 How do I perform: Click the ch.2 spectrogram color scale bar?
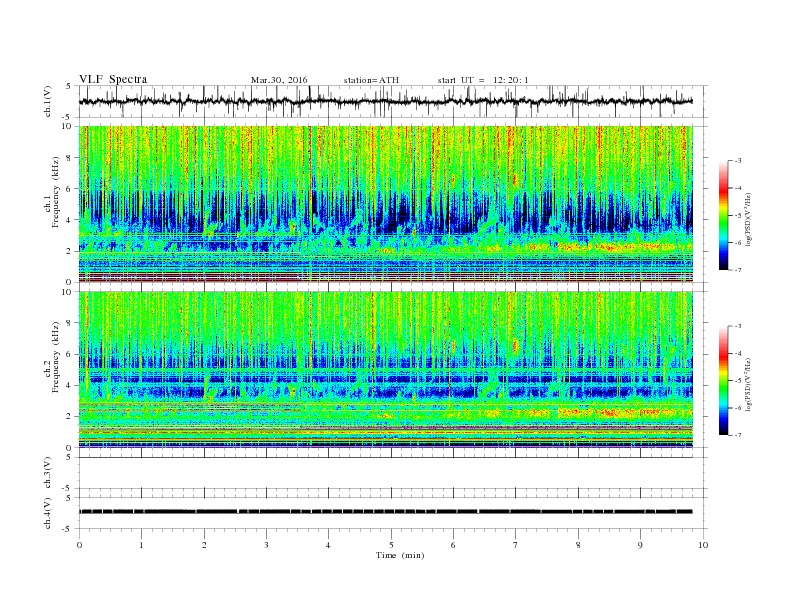pyautogui.click(x=723, y=381)
